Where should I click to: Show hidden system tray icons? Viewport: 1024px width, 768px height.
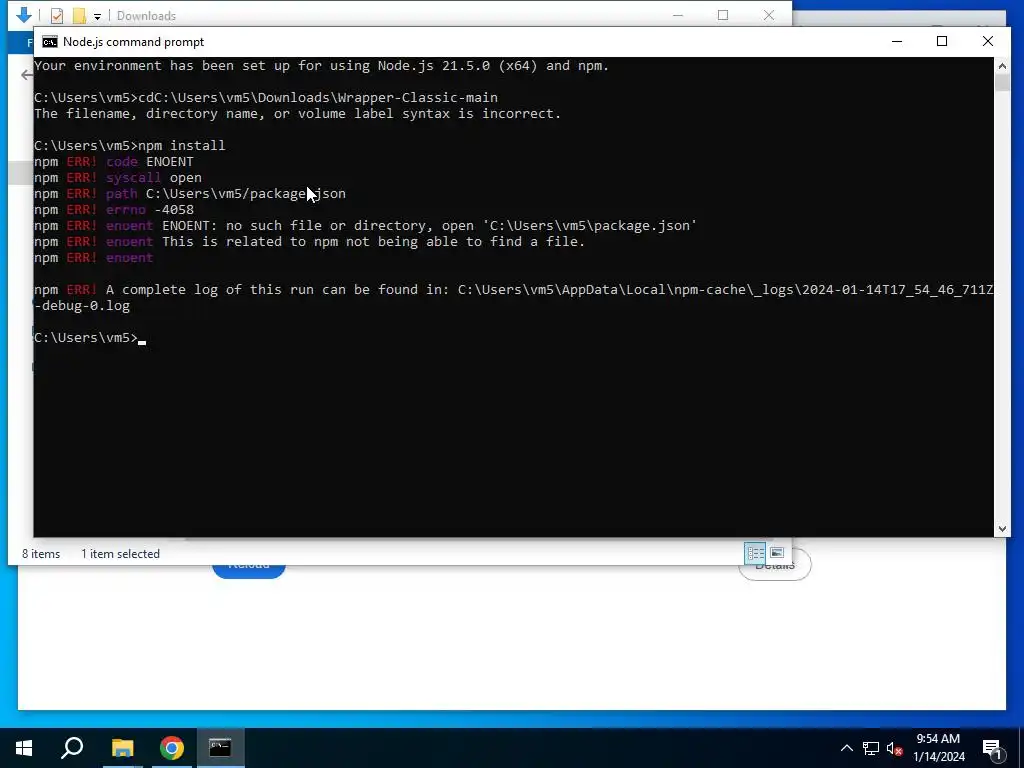[846, 748]
